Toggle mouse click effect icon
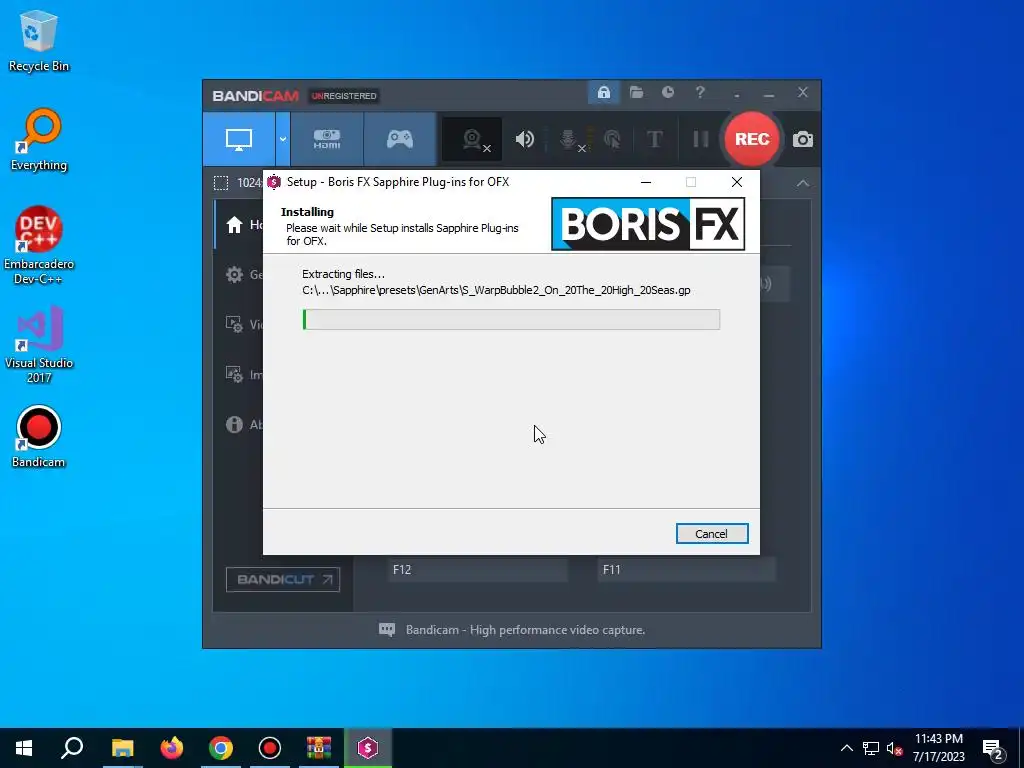Viewport: 1024px width, 768px height. [612, 139]
